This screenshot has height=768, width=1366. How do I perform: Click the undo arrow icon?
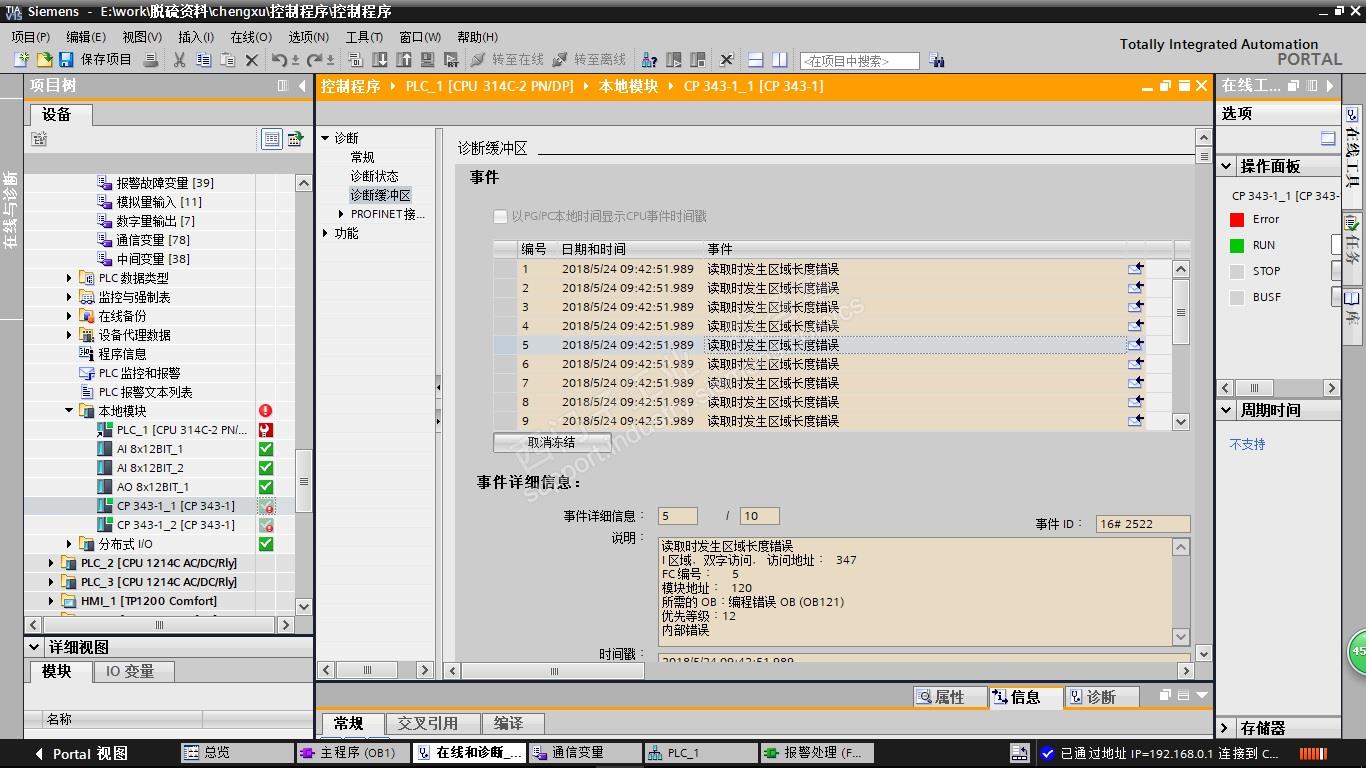coord(280,60)
